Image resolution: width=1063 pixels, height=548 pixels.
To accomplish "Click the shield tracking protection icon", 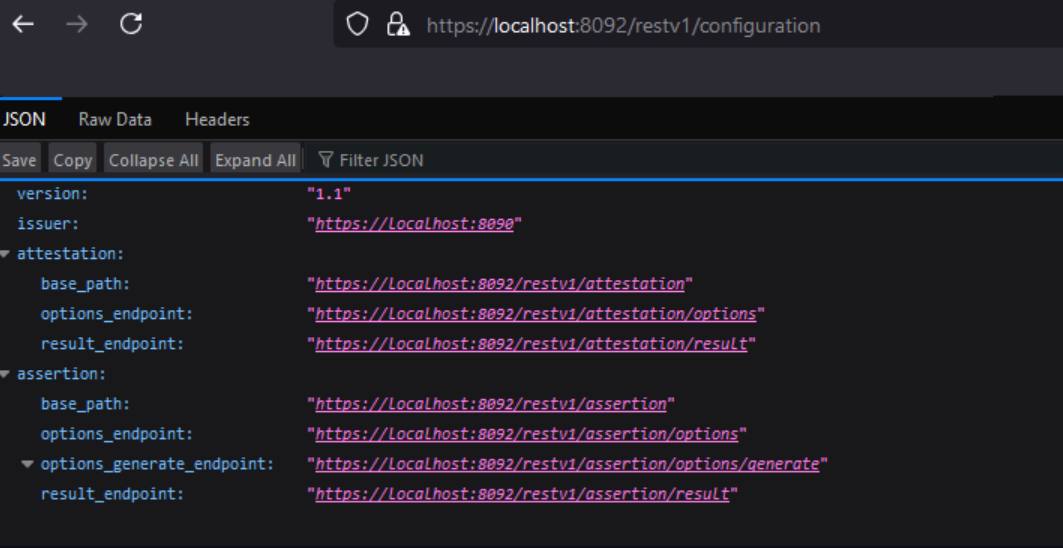I will [357, 25].
